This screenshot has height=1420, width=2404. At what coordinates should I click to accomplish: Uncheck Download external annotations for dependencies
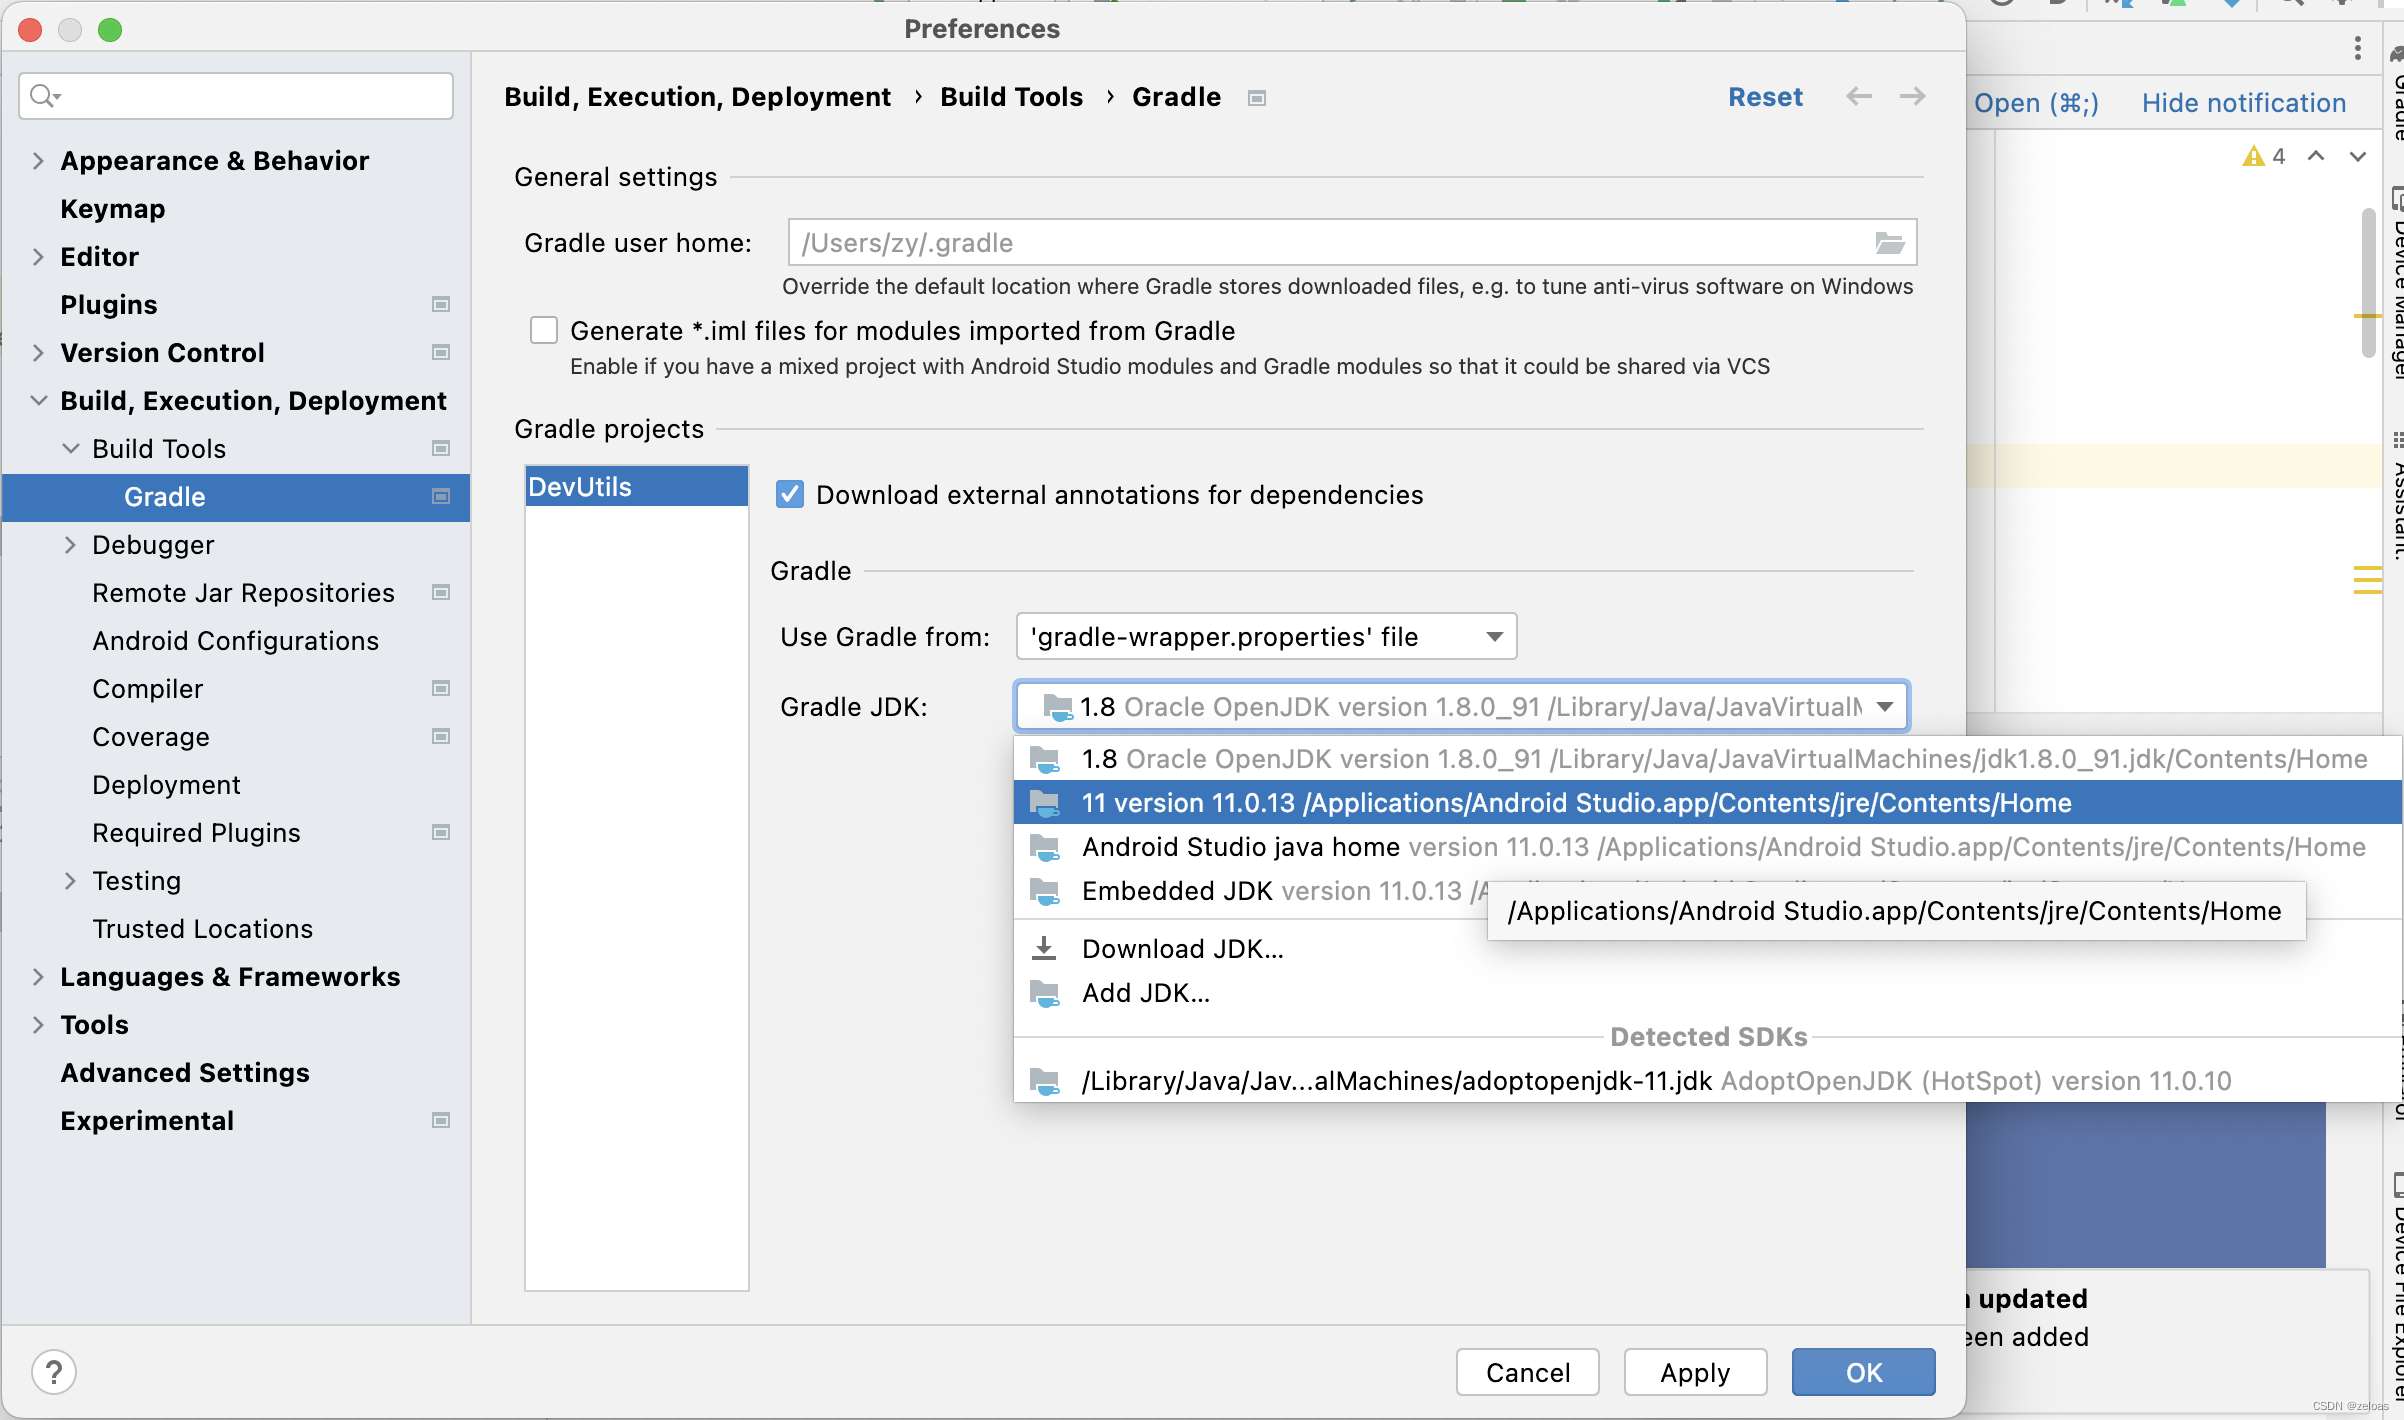point(789,494)
